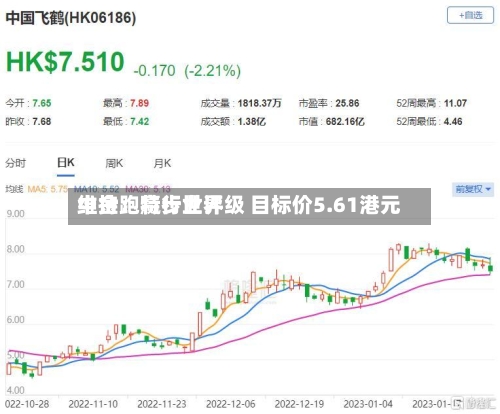This screenshot has width=500, height=414.
Task: Click 最低 value 7.42
Action: (x=139, y=121)
